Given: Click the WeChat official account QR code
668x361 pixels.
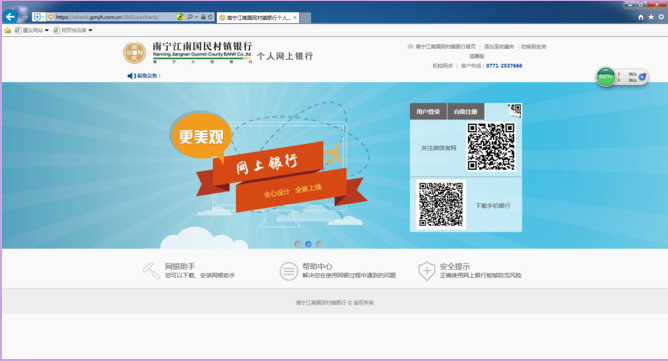Looking at the screenshot, I should click(x=491, y=147).
